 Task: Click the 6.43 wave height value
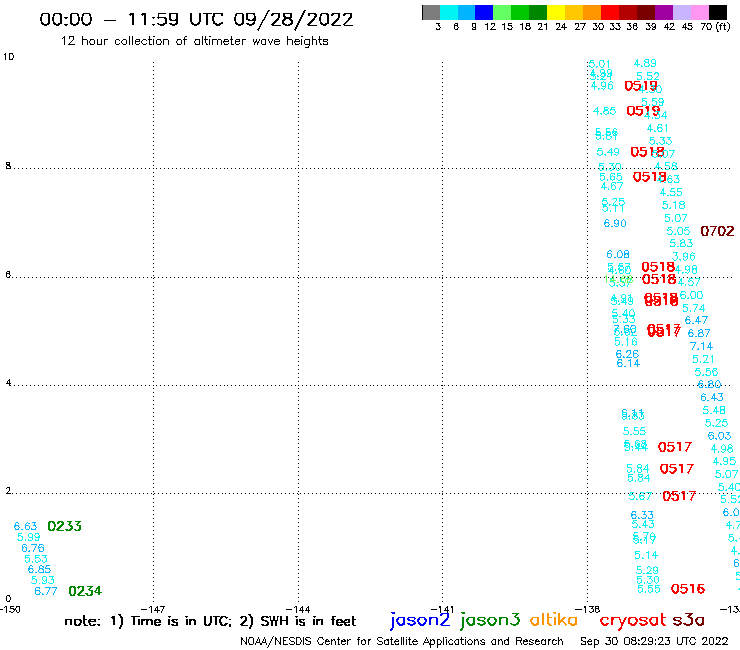[x=712, y=397]
